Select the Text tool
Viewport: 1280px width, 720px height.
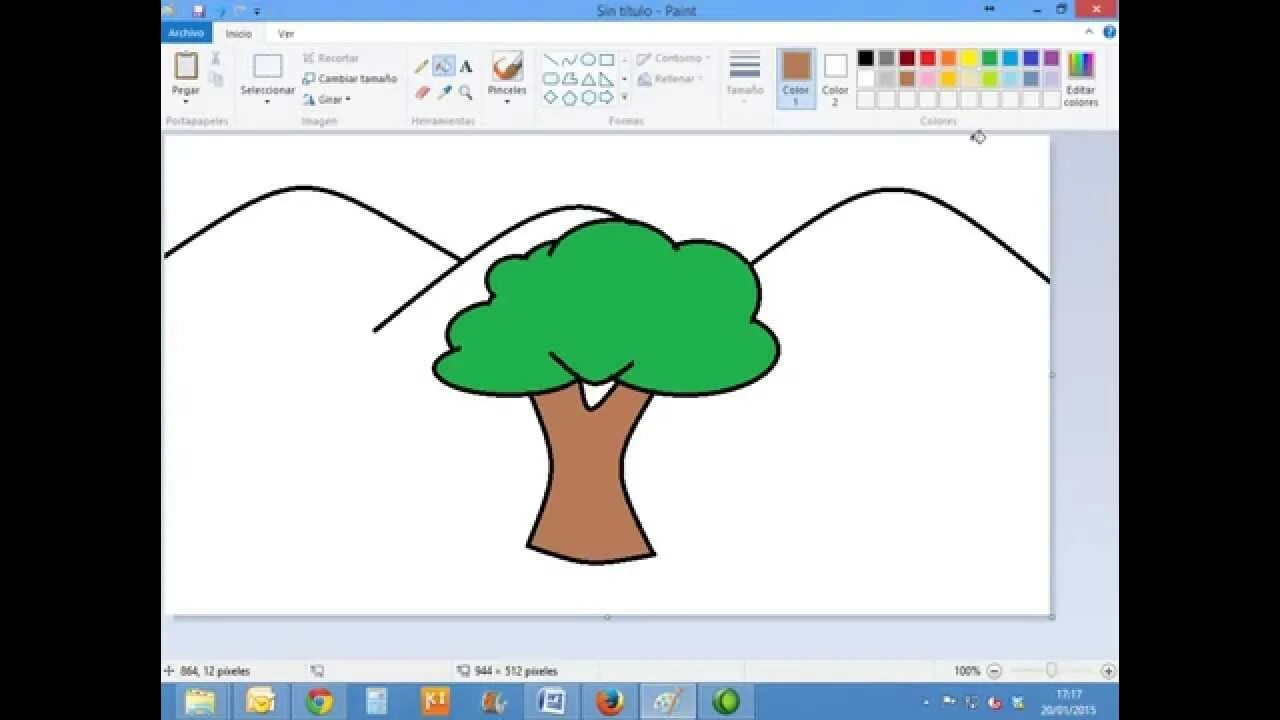coord(466,67)
